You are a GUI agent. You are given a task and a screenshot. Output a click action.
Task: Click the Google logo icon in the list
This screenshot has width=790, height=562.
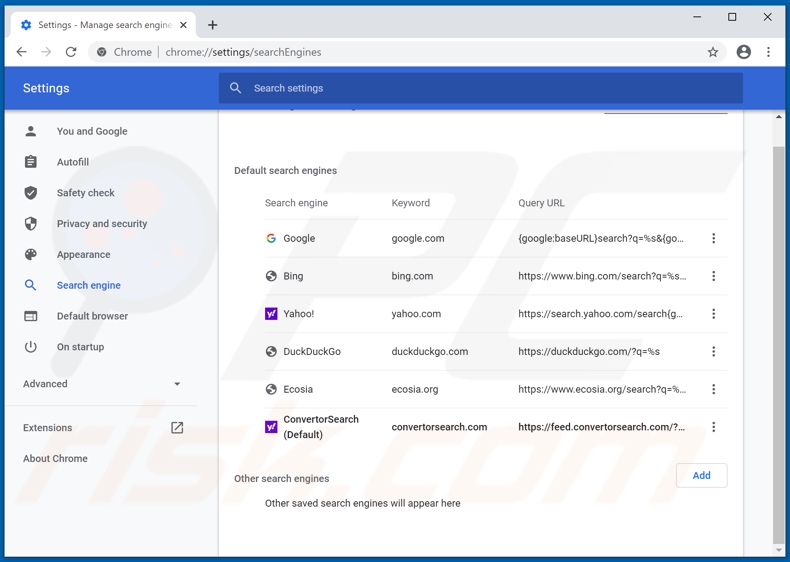[x=271, y=238]
